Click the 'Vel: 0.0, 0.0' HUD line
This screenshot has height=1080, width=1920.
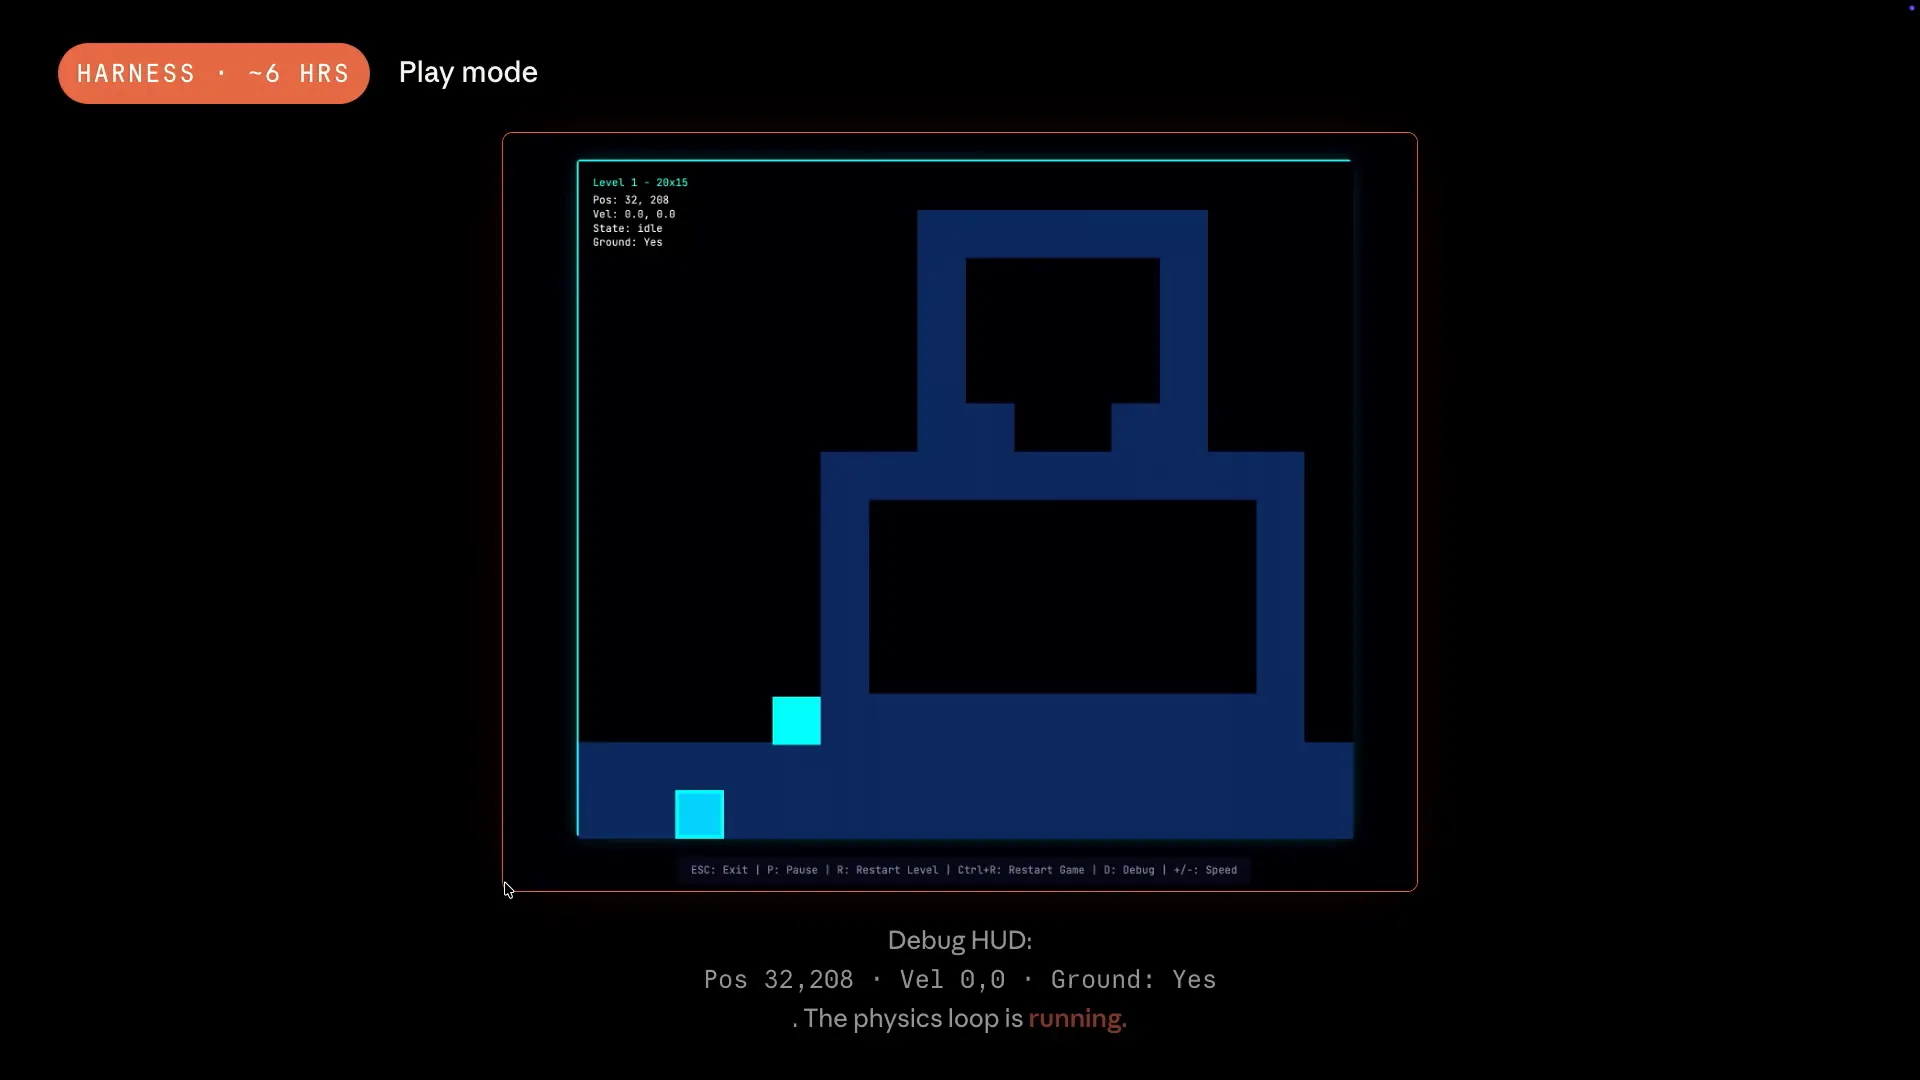click(634, 214)
